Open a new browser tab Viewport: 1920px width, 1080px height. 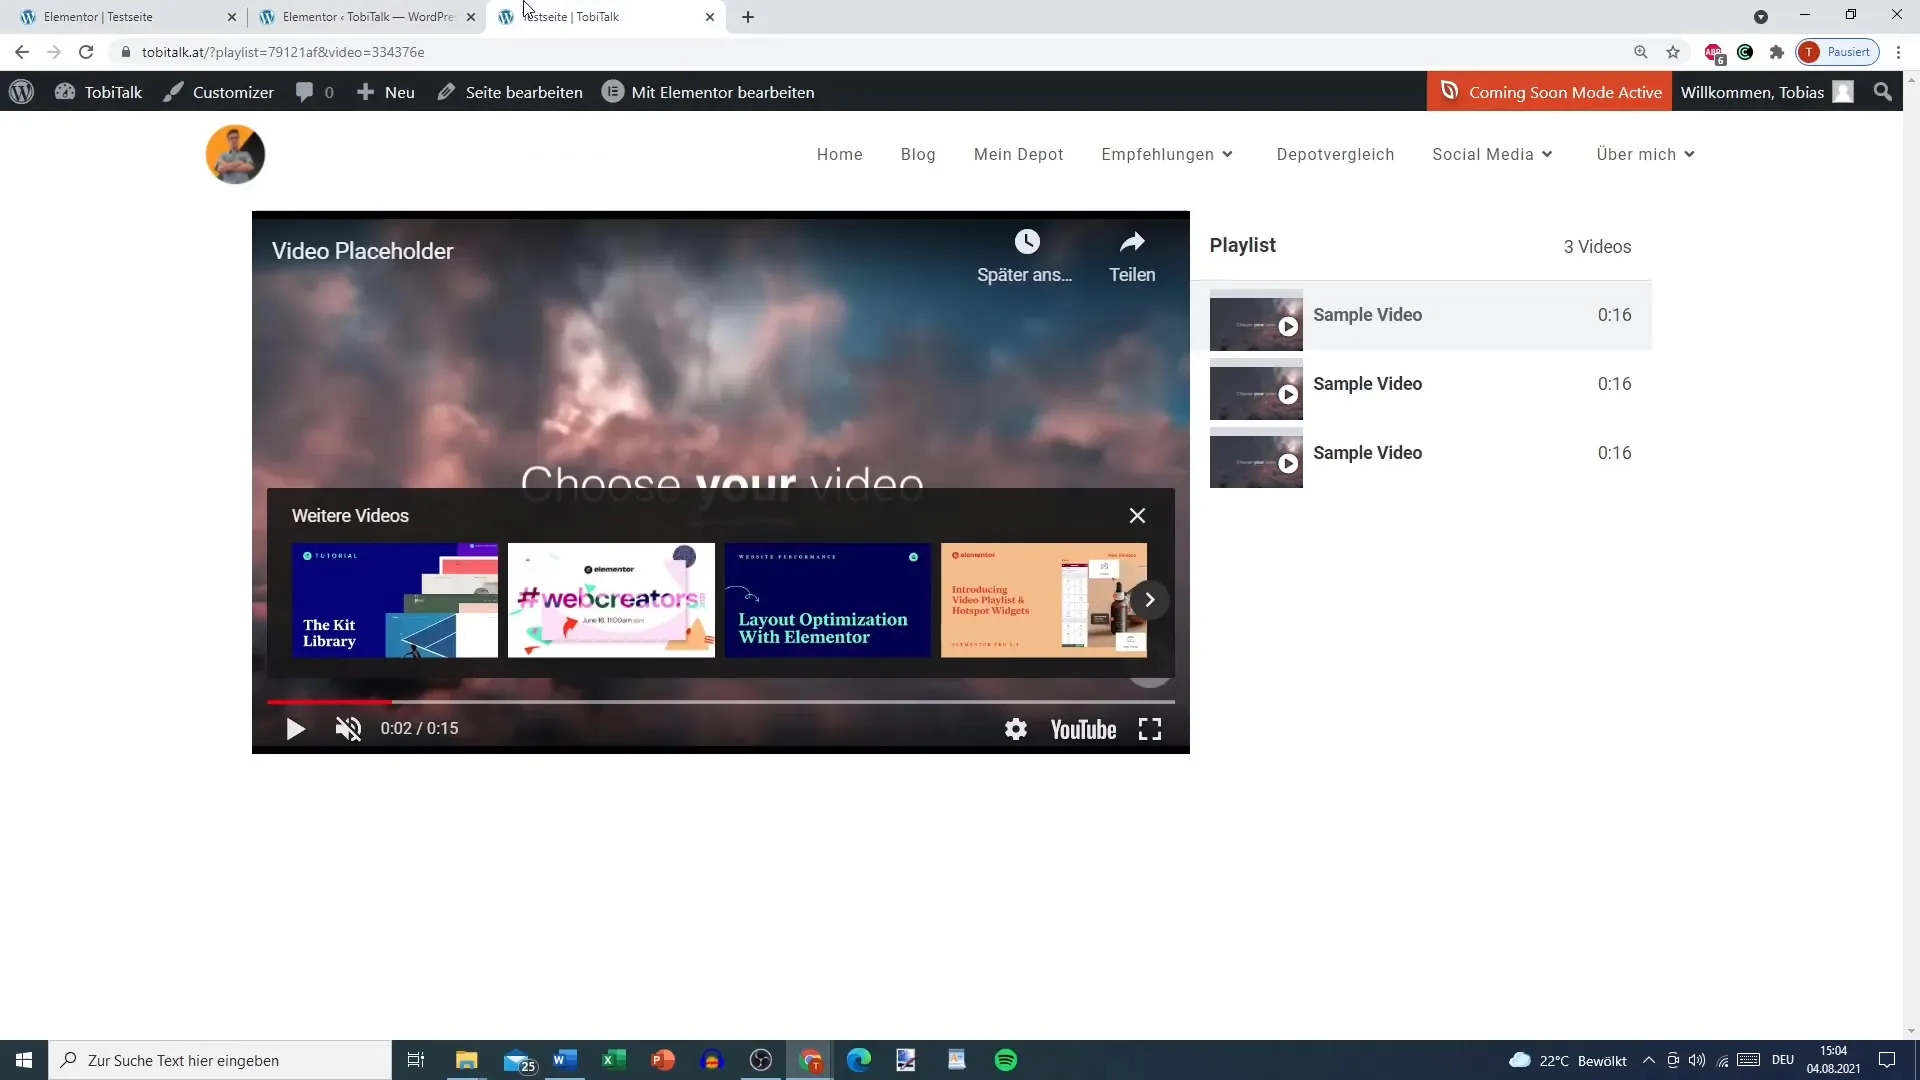point(748,17)
